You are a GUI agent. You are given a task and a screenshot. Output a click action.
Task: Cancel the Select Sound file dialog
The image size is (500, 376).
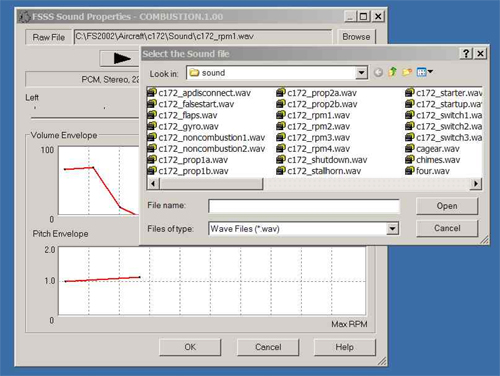coord(447,228)
